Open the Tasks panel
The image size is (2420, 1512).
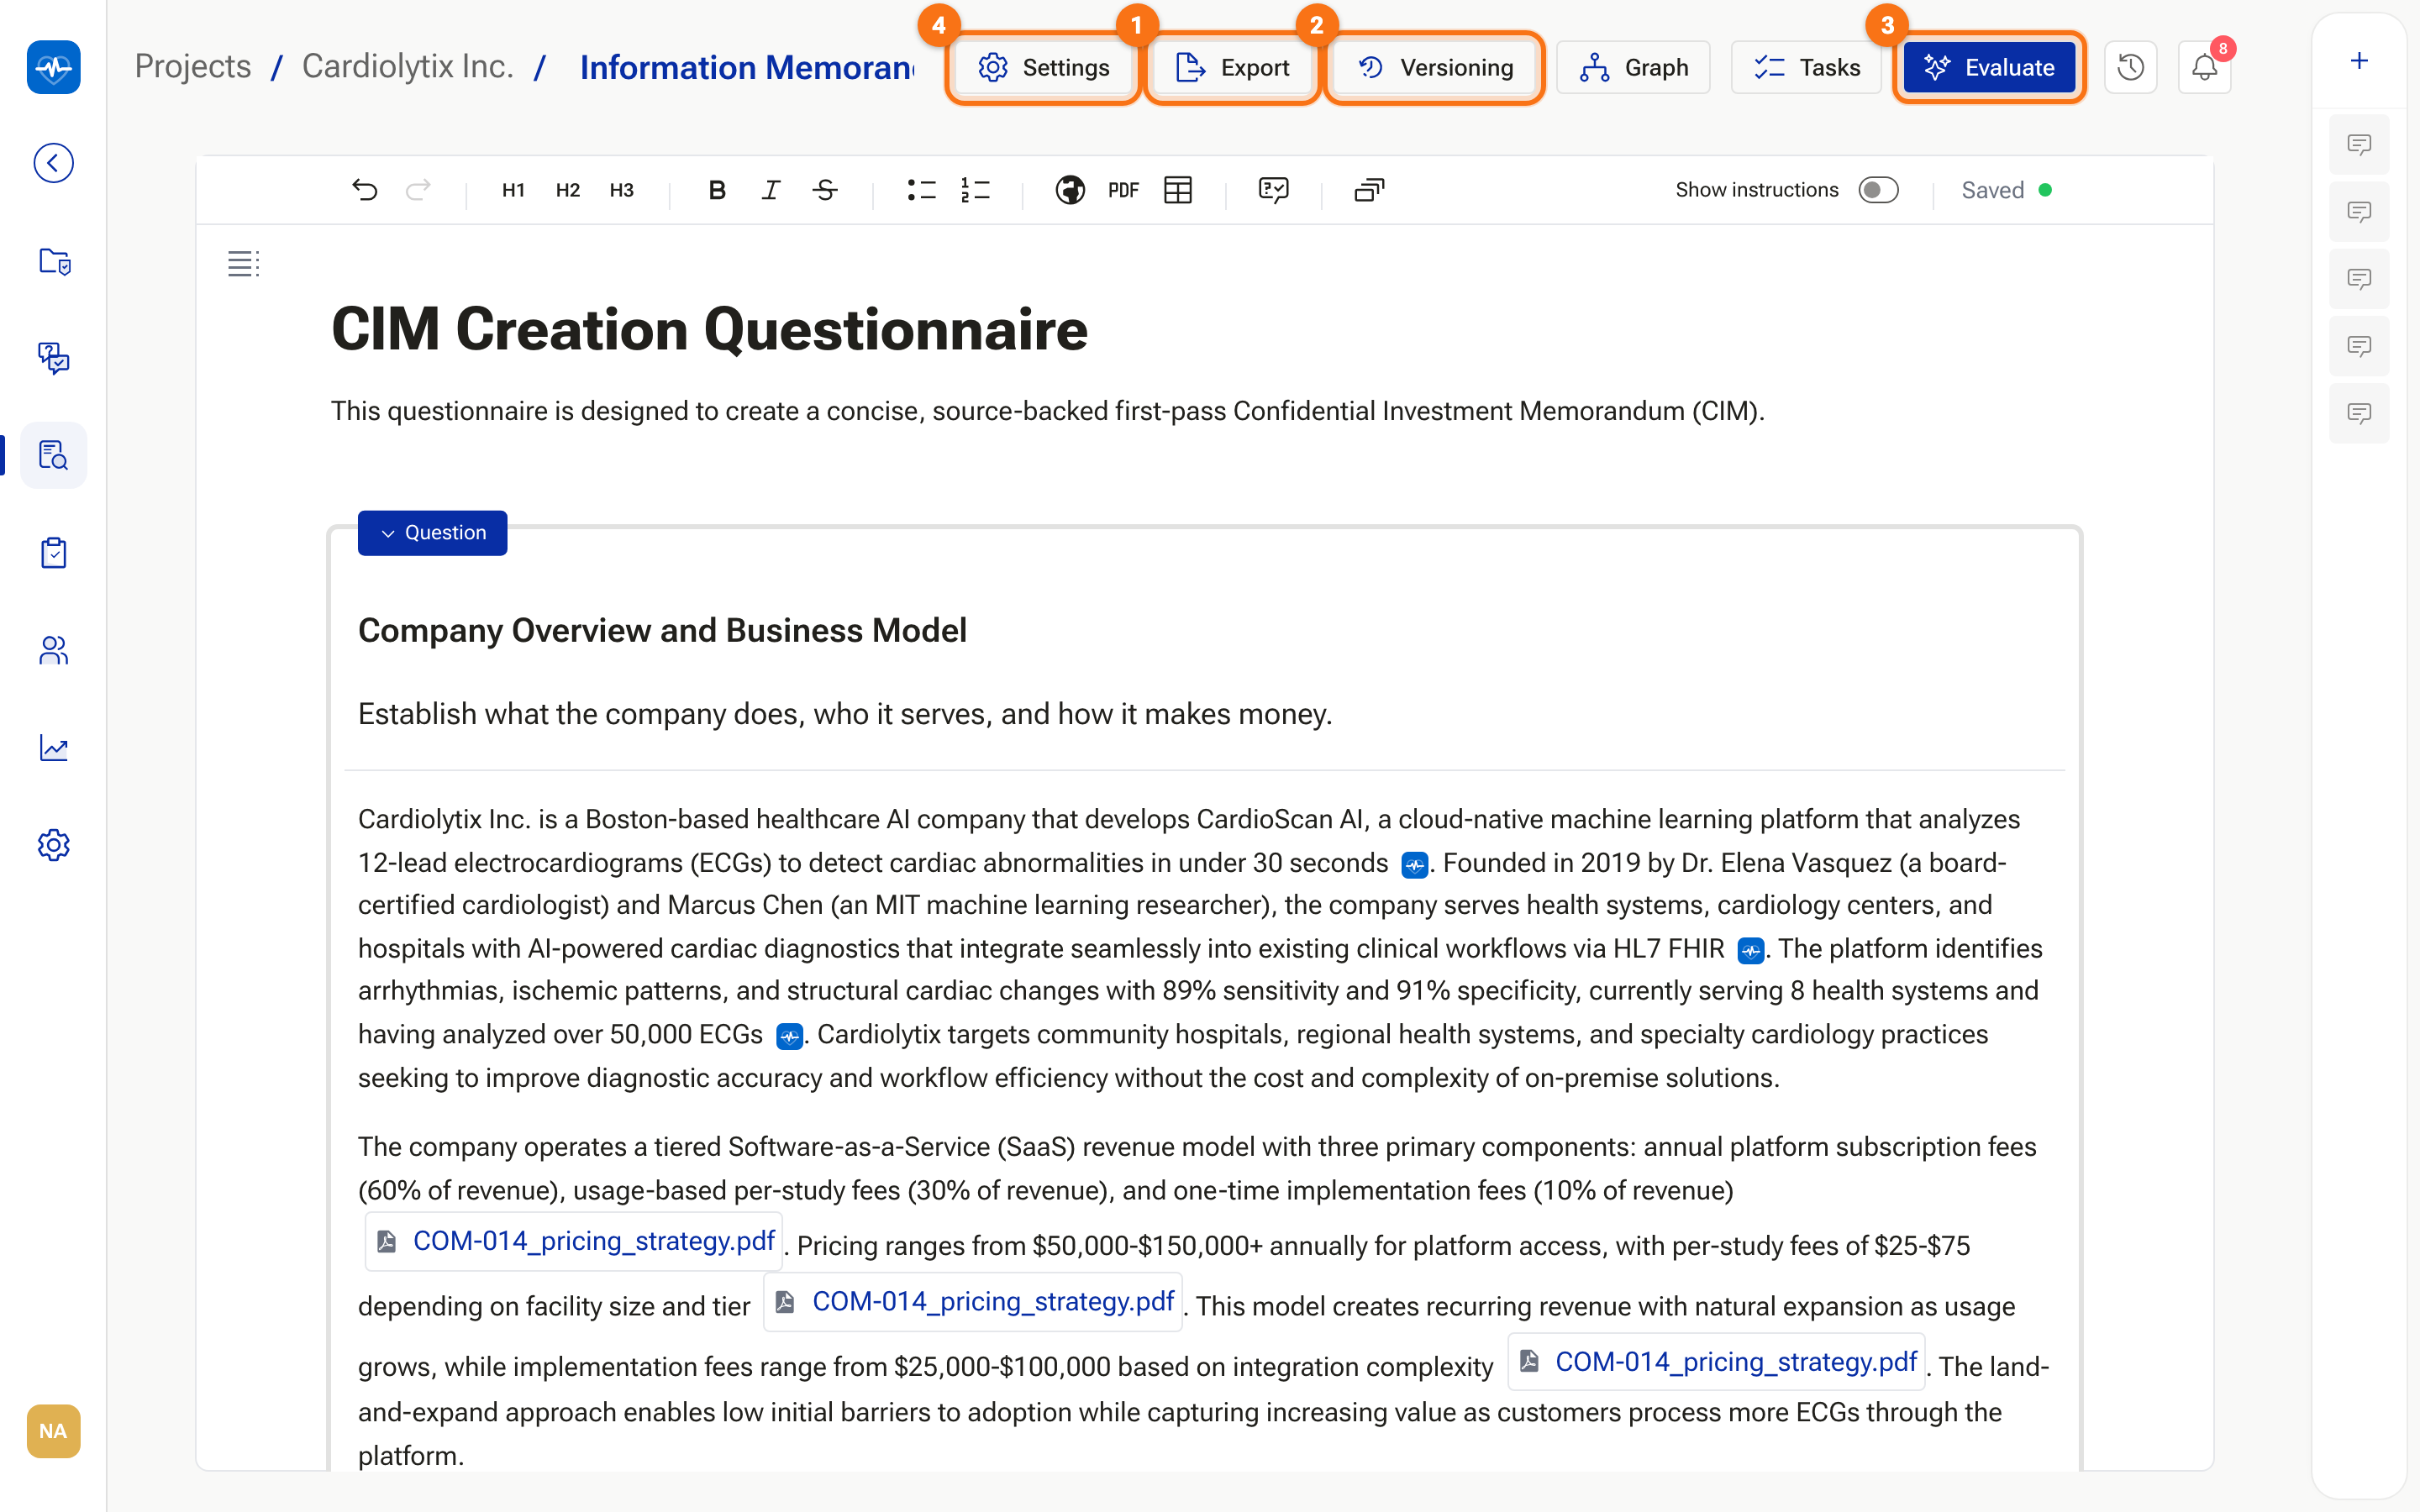coord(1806,67)
